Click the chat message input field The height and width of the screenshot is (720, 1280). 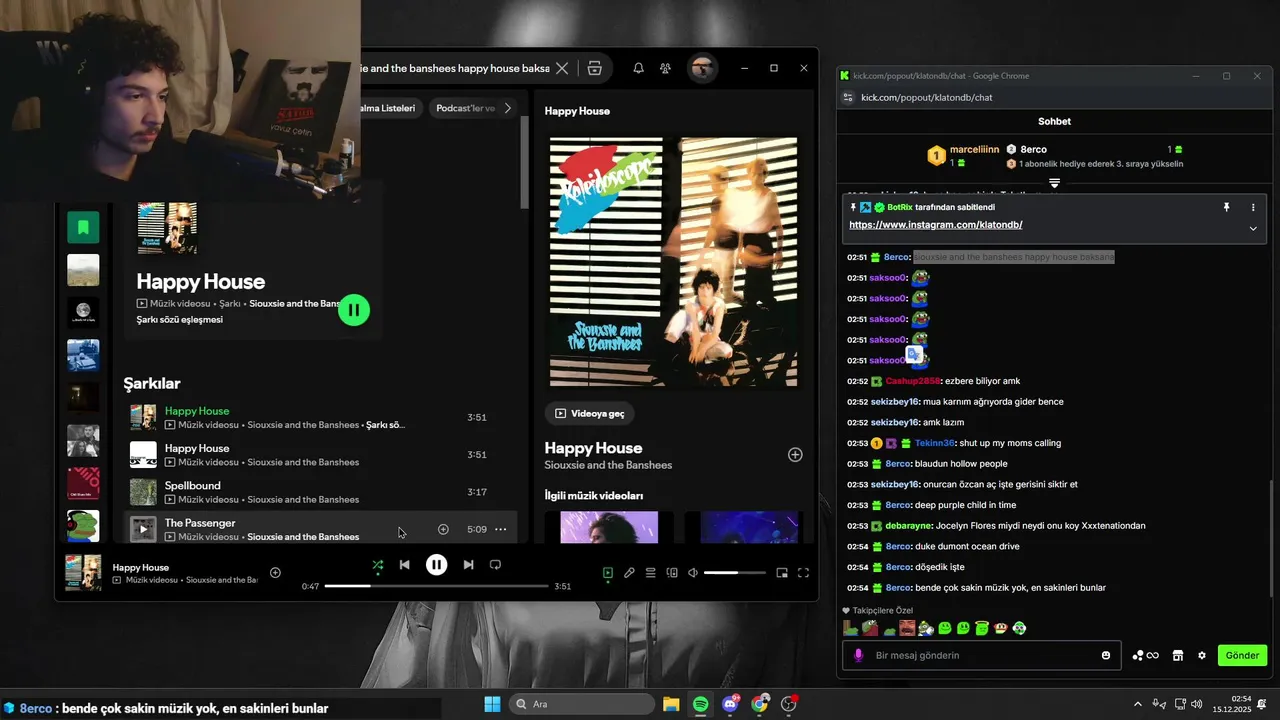[x=980, y=655]
